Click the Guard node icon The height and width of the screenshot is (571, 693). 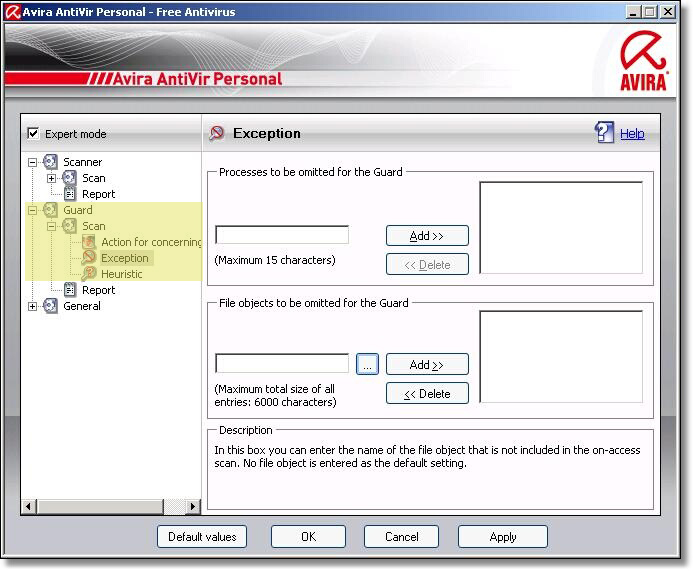pyautogui.click(x=50, y=210)
